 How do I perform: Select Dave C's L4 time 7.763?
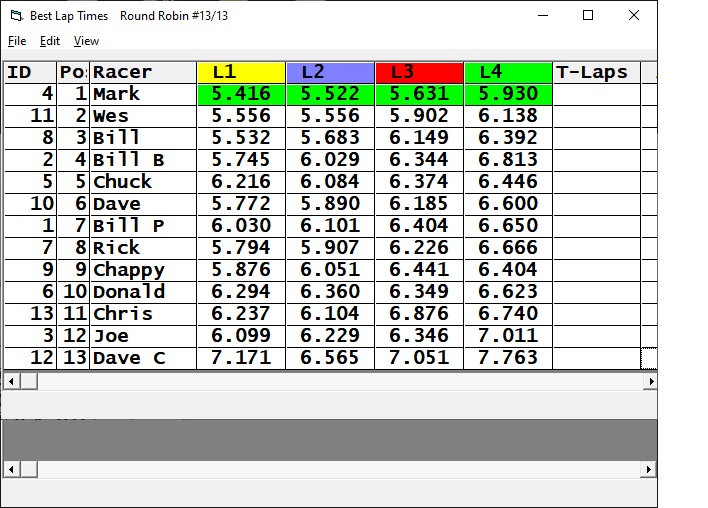(x=508, y=358)
